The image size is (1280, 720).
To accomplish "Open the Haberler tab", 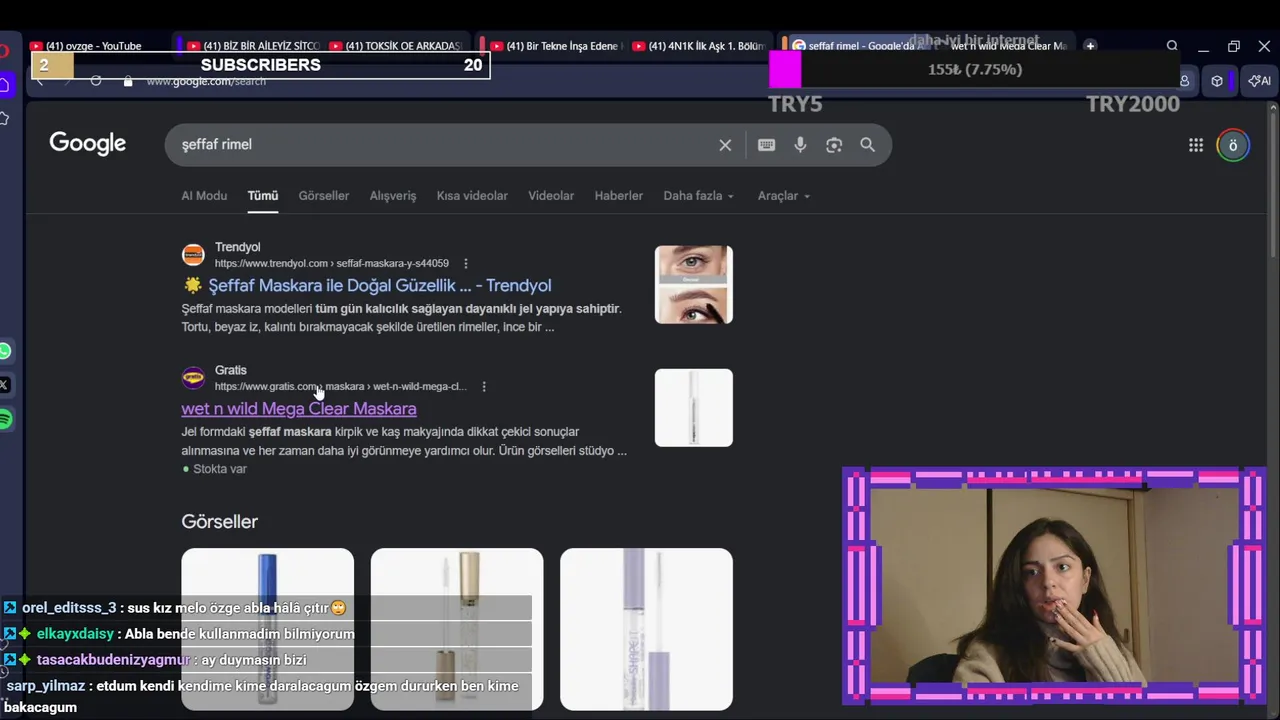I will click(x=619, y=196).
